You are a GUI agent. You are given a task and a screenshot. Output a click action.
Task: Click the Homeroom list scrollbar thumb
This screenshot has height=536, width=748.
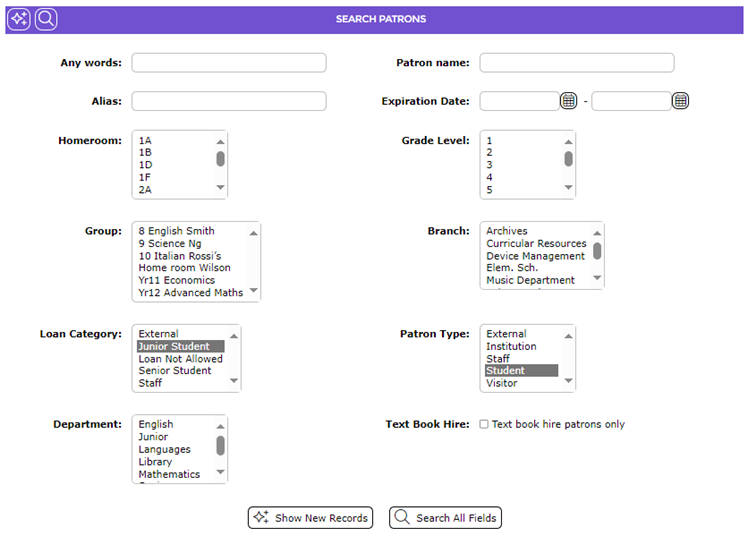(x=220, y=159)
